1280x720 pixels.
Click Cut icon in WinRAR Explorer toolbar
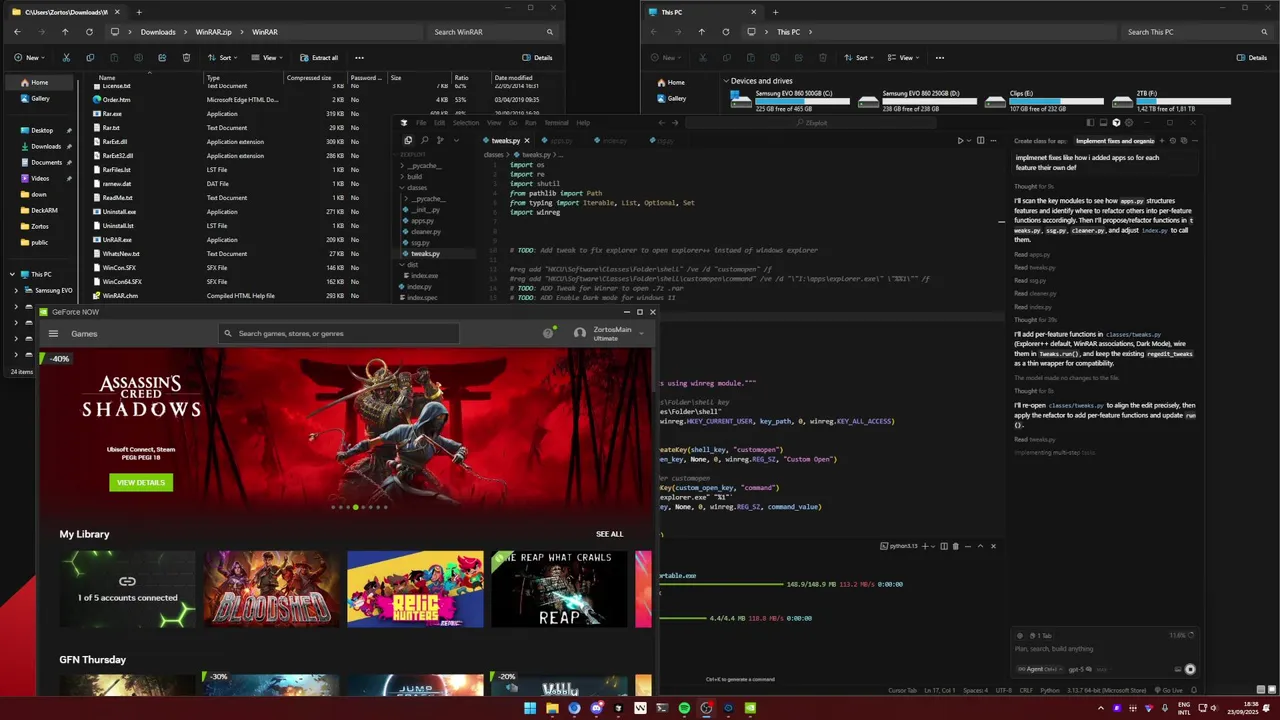(66, 58)
